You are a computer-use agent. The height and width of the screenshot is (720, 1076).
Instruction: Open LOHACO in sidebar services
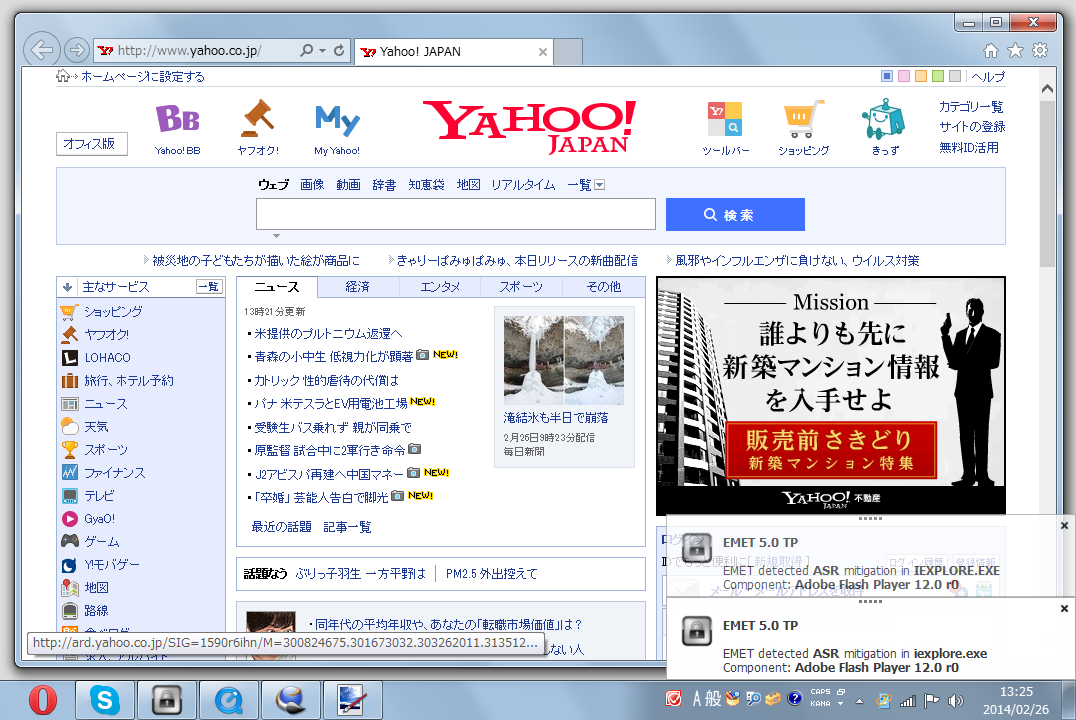tap(107, 358)
